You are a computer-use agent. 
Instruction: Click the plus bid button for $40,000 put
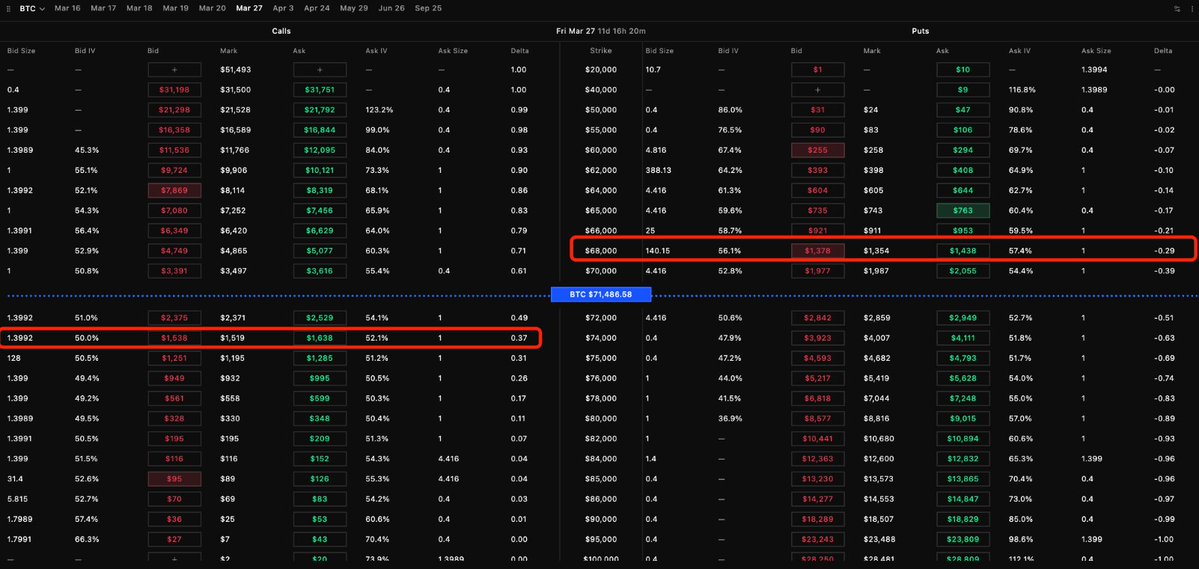(x=817, y=89)
